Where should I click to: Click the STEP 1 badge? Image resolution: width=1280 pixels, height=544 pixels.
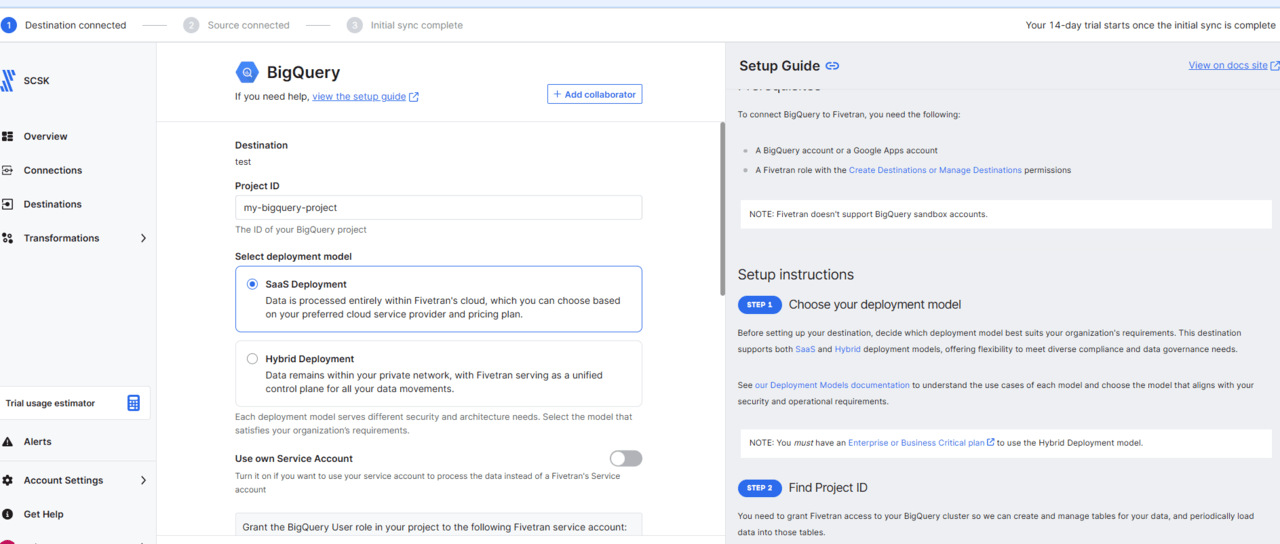point(759,304)
